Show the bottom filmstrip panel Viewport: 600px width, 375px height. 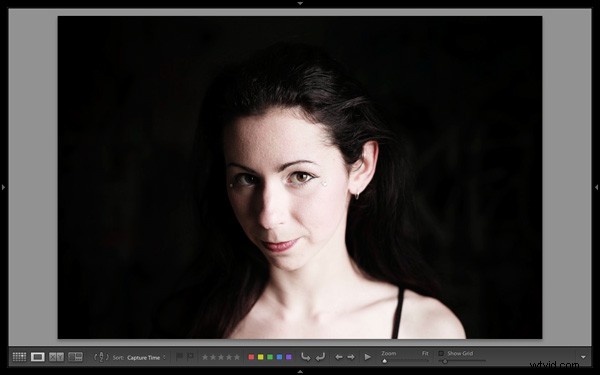pos(300,372)
